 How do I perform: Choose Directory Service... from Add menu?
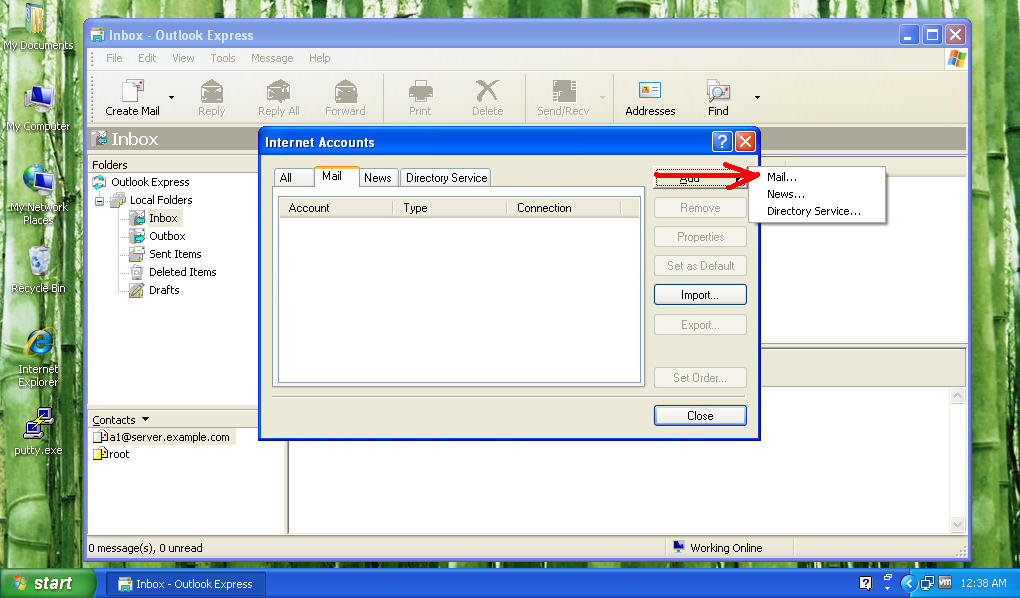point(814,211)
